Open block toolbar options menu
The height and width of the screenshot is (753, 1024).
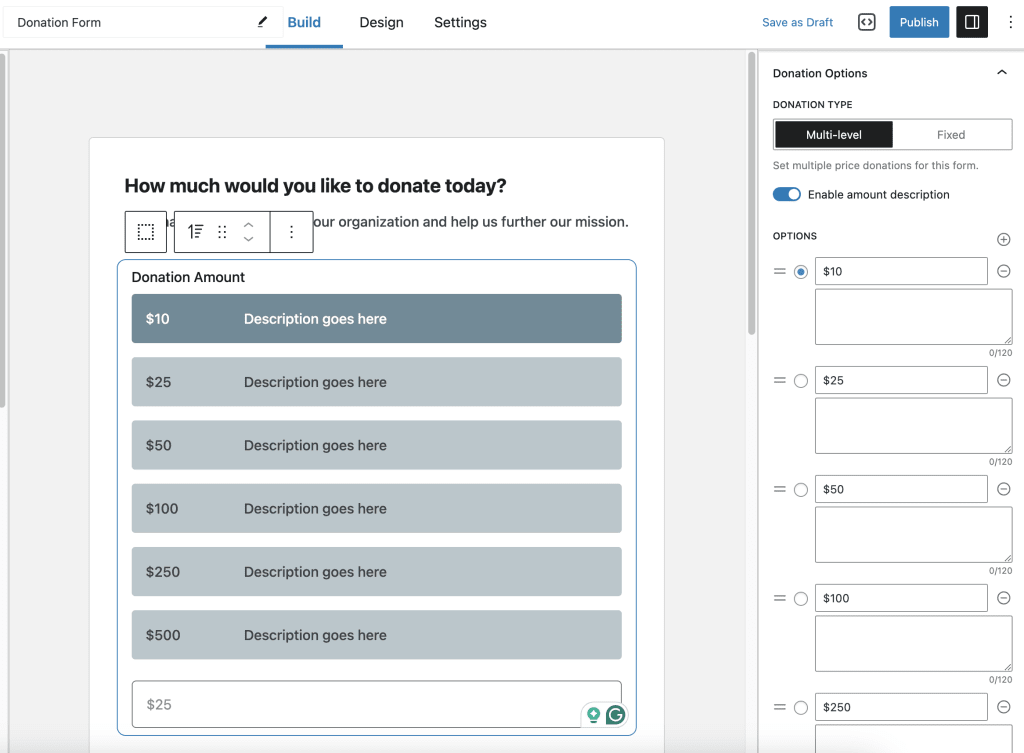coord(291,232)
